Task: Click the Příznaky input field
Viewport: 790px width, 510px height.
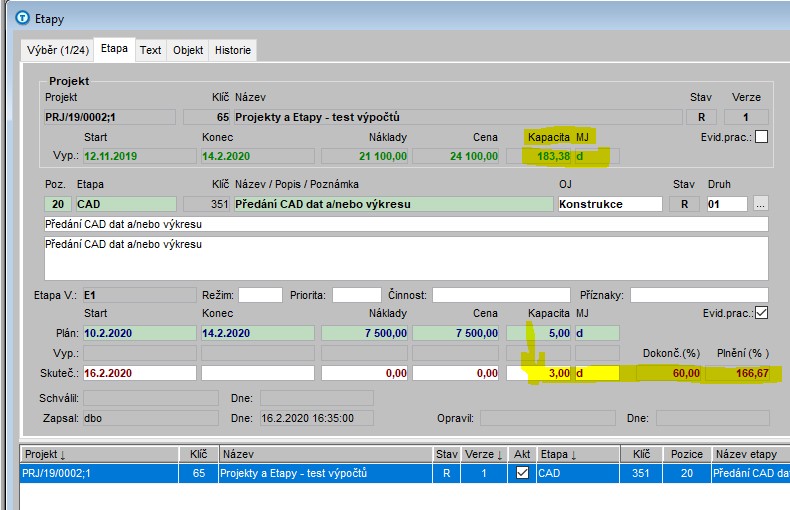Action: tap(699, 295)
